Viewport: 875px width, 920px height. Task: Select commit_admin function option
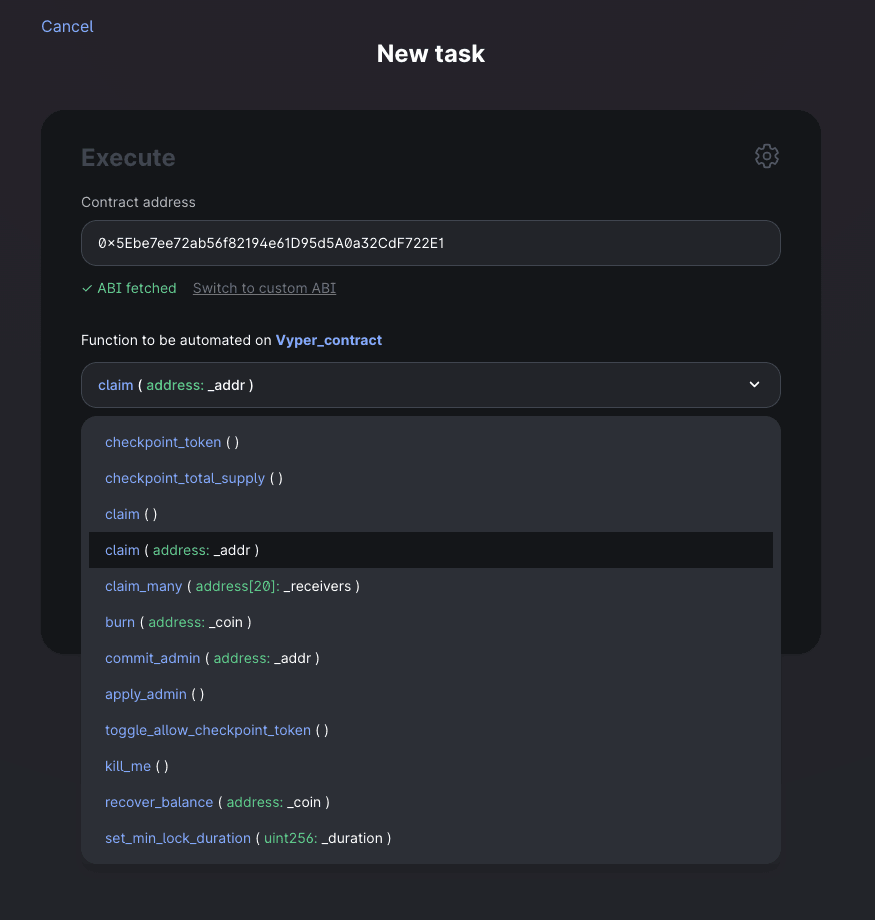(x=431, y=658)
